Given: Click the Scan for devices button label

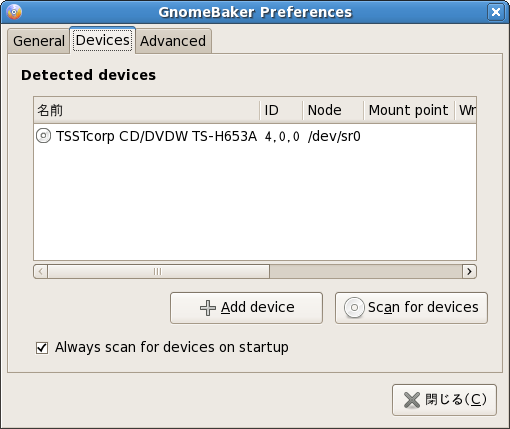Looking at the screenshot, I should point(423,307).
